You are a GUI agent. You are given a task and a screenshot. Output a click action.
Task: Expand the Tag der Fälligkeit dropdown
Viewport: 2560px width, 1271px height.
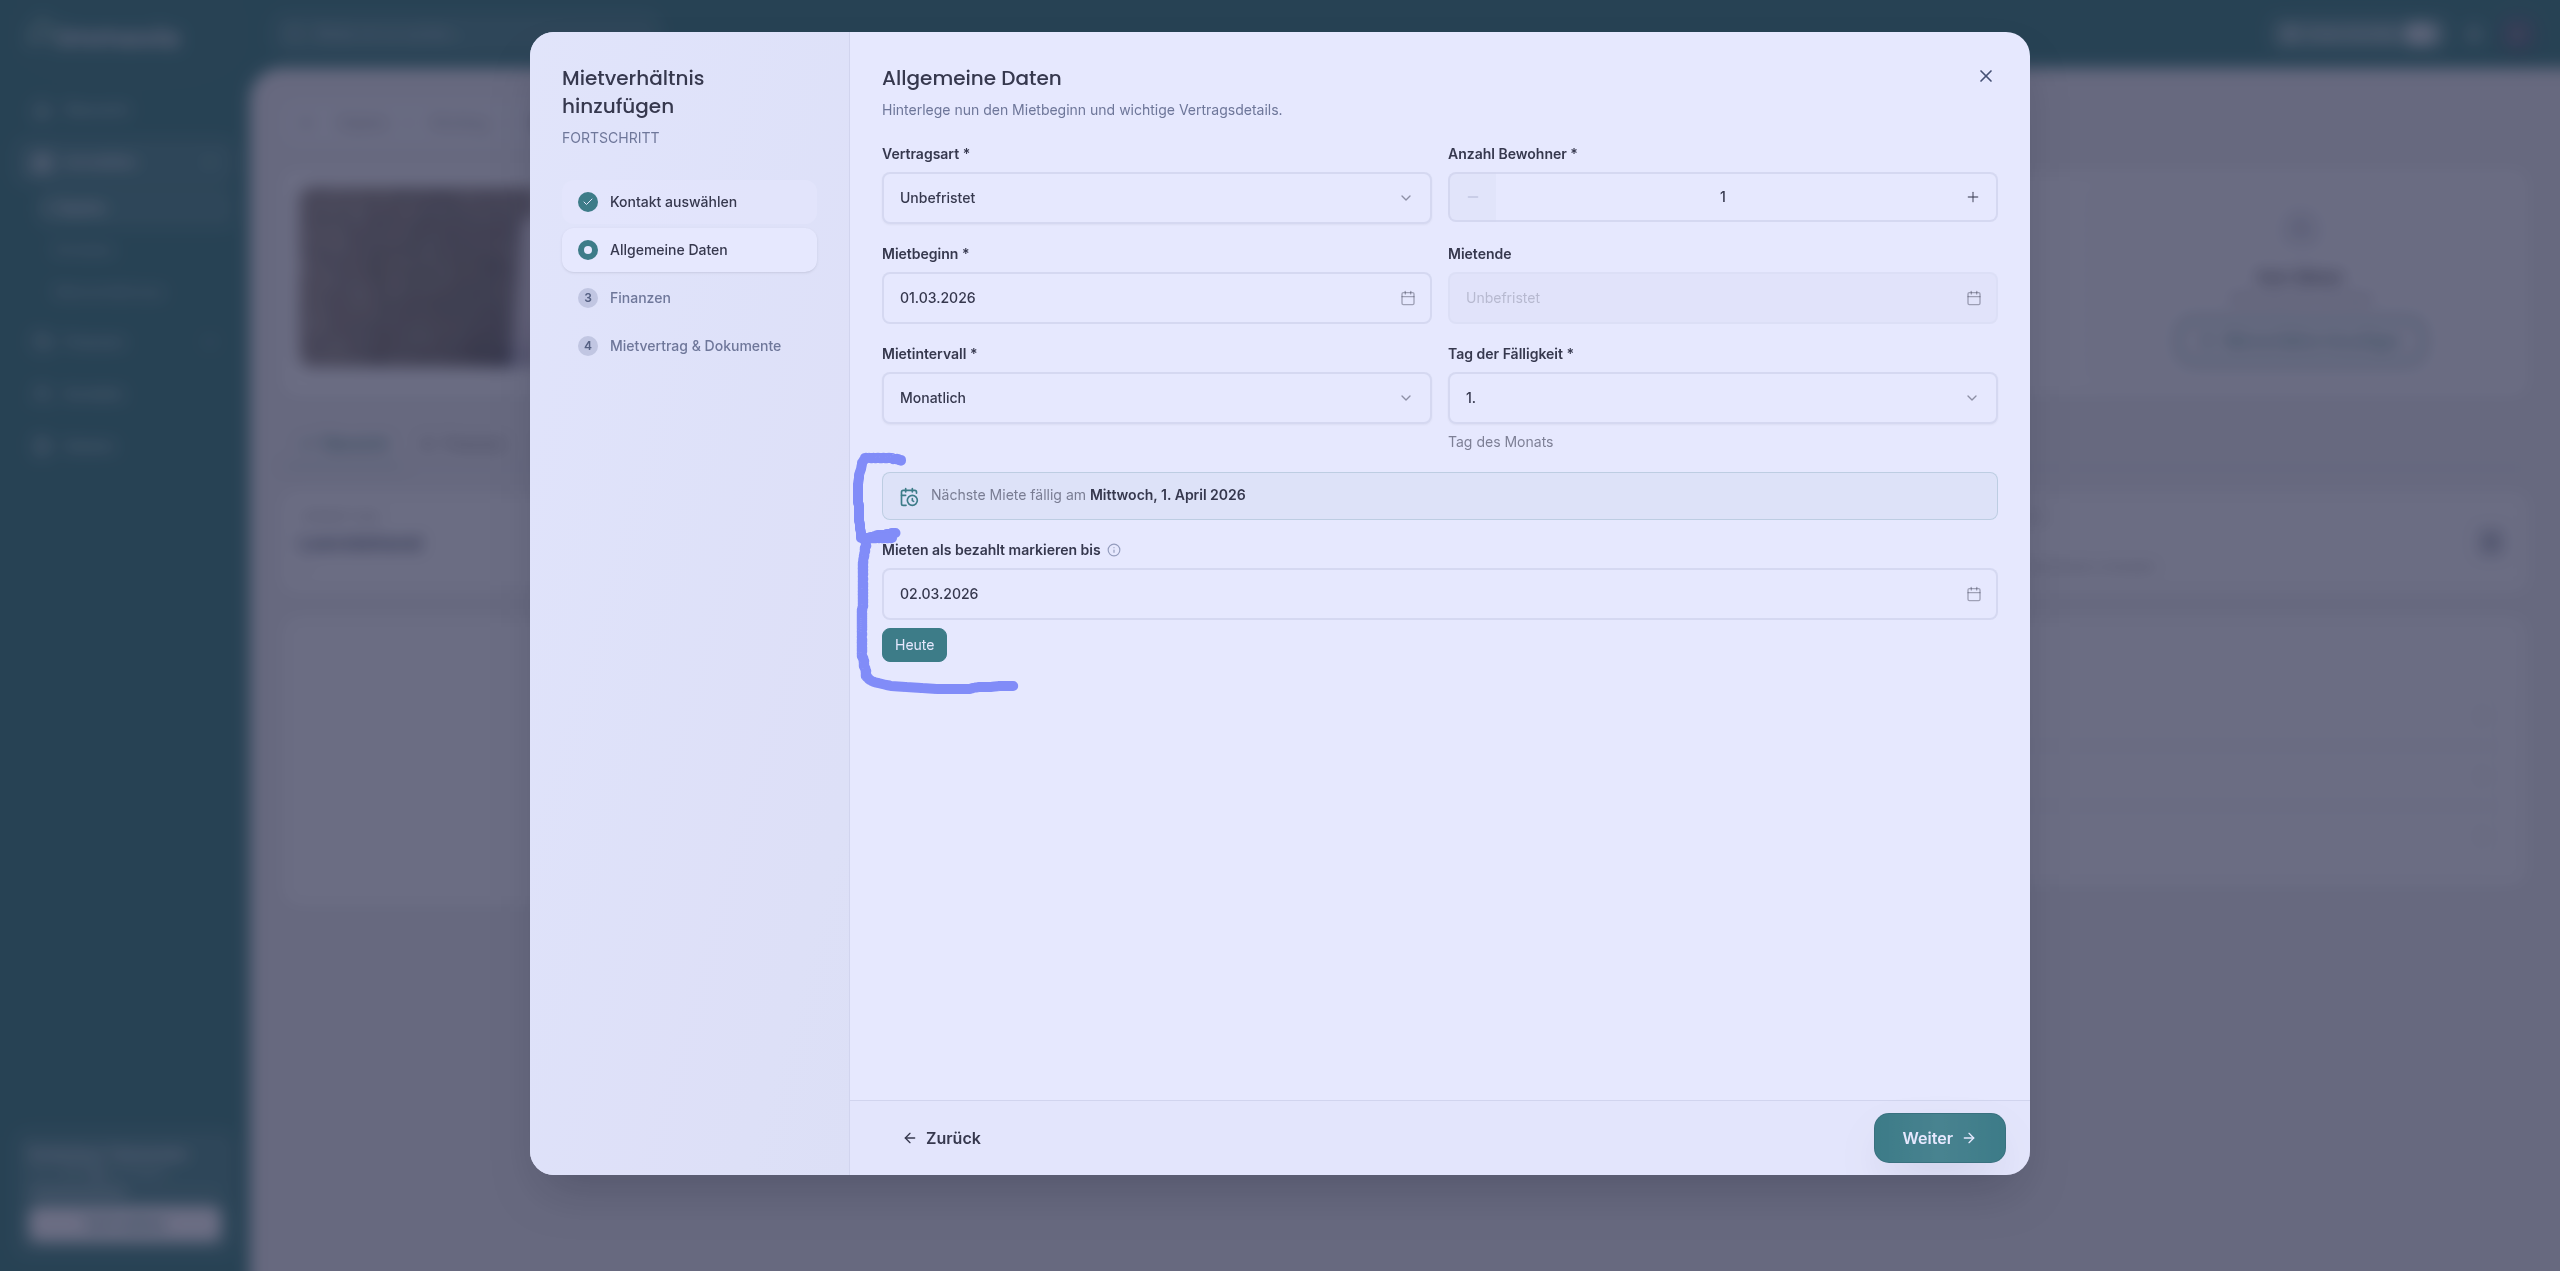[x=1721, y=398]
